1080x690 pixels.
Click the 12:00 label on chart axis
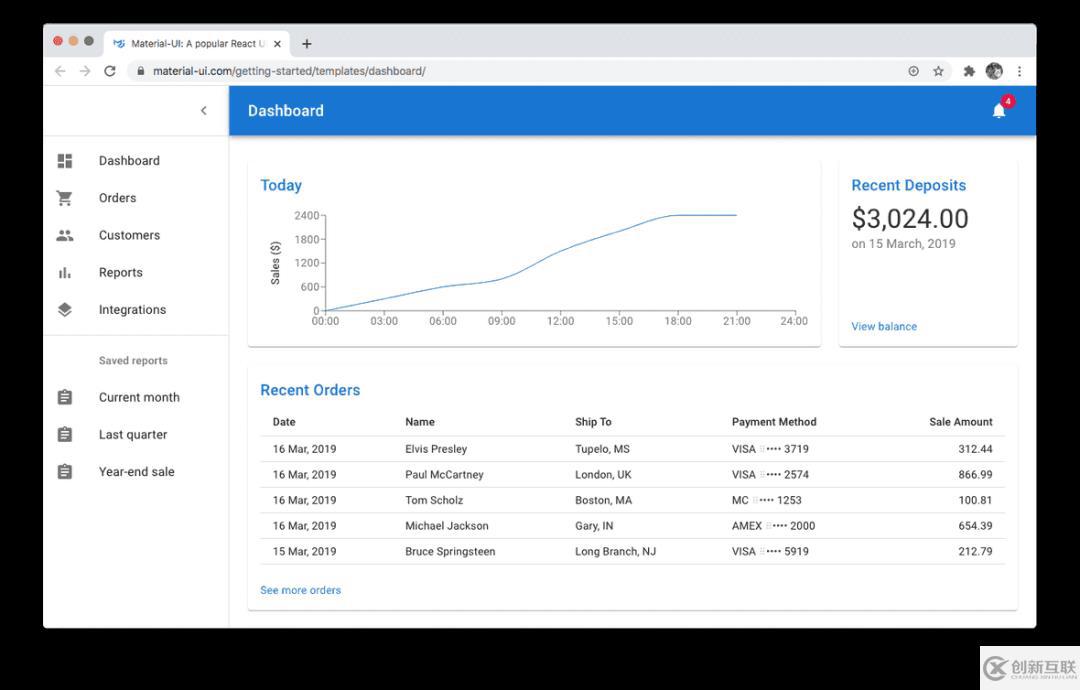pyautogui.click(x=560, y=321)
